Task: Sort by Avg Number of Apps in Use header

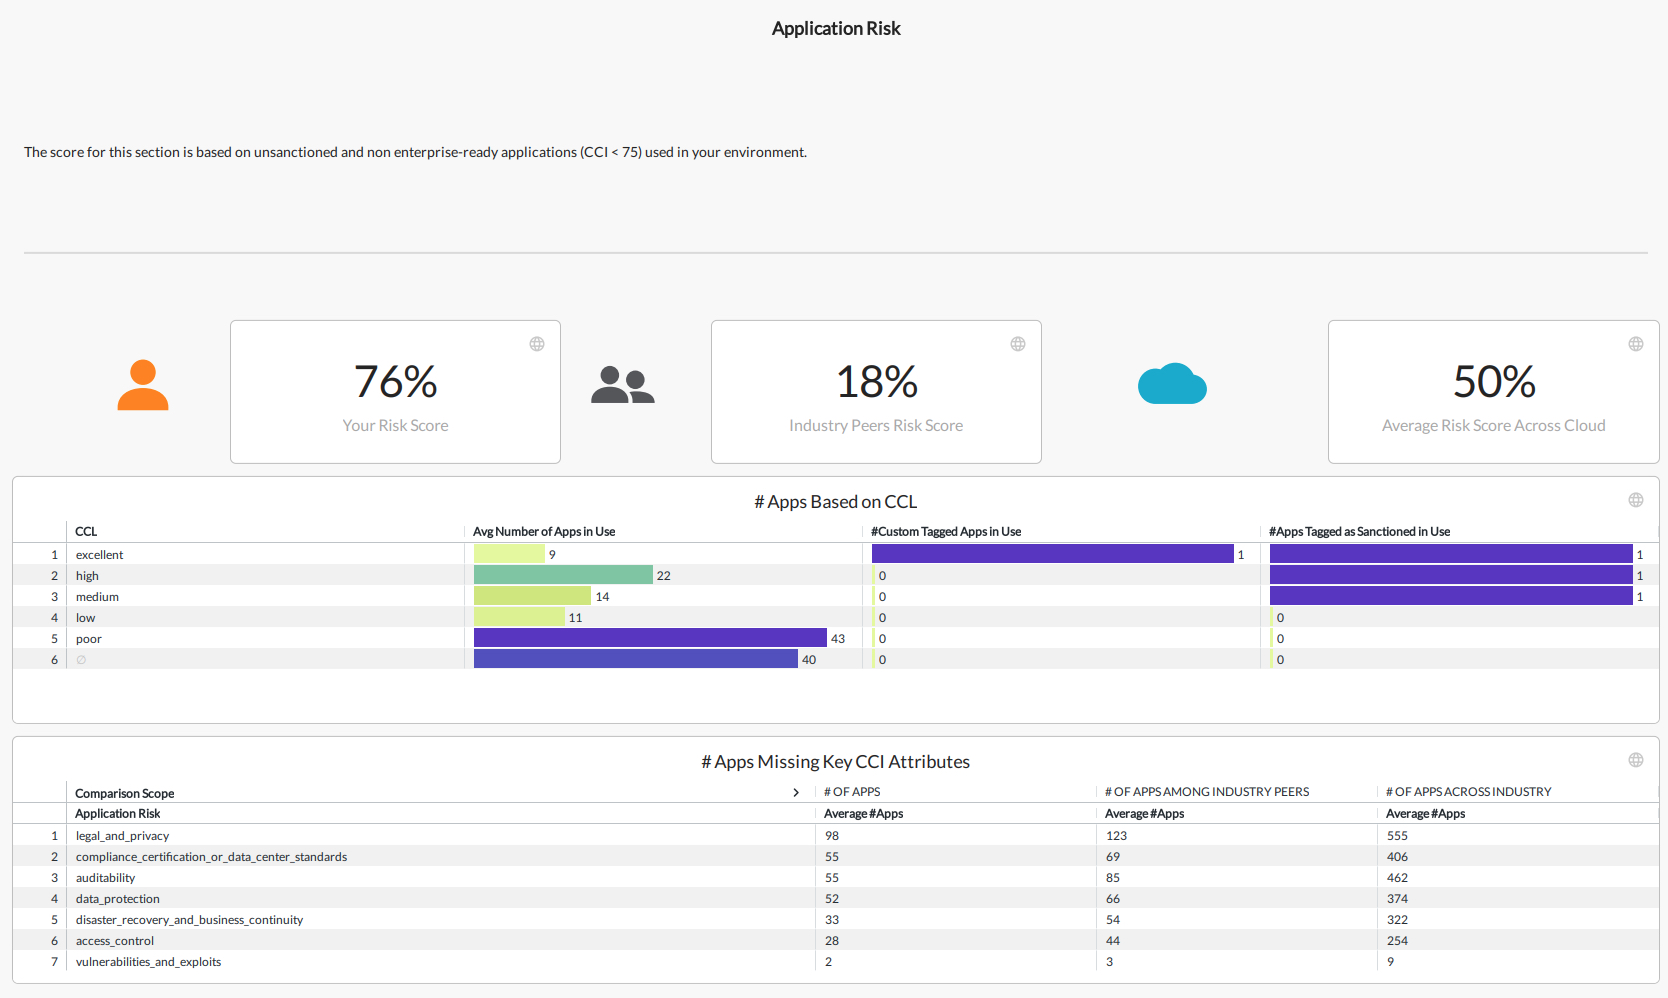Action: pos(544,532)
